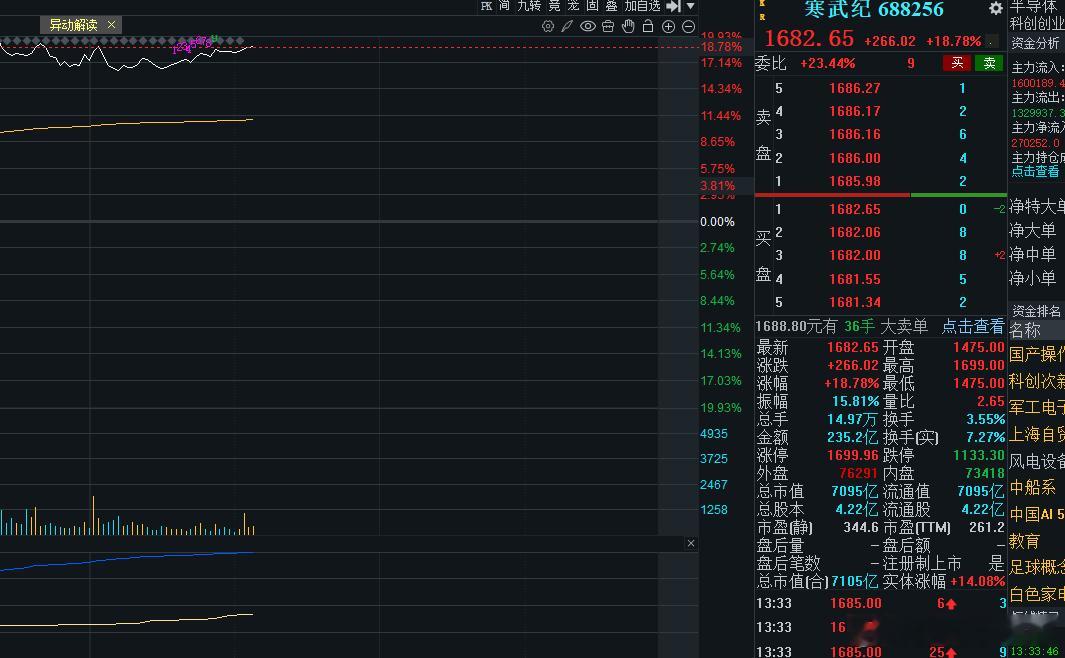Open the 军工电子 sector row
1065x658 pixels.
[1036, 407]
